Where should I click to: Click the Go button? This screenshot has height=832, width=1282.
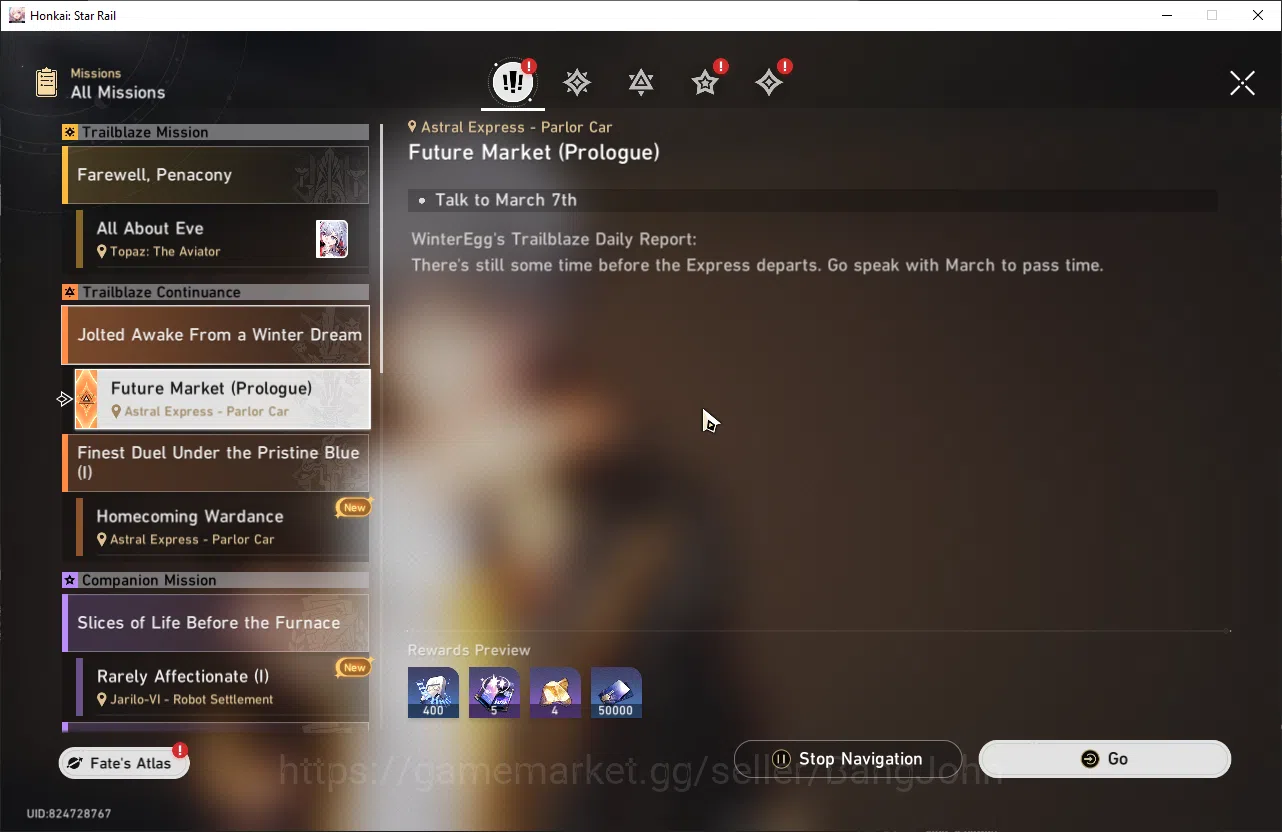[x=1104, y=759]
